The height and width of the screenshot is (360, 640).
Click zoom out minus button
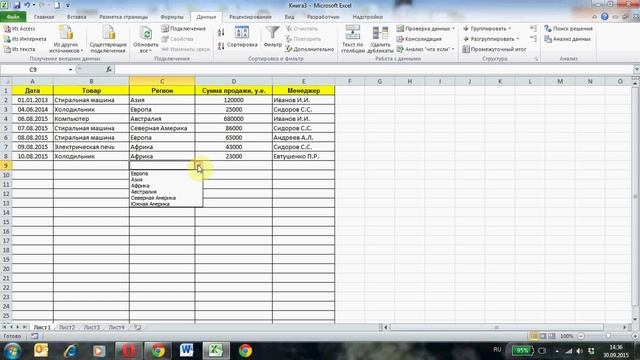[581, 336]
